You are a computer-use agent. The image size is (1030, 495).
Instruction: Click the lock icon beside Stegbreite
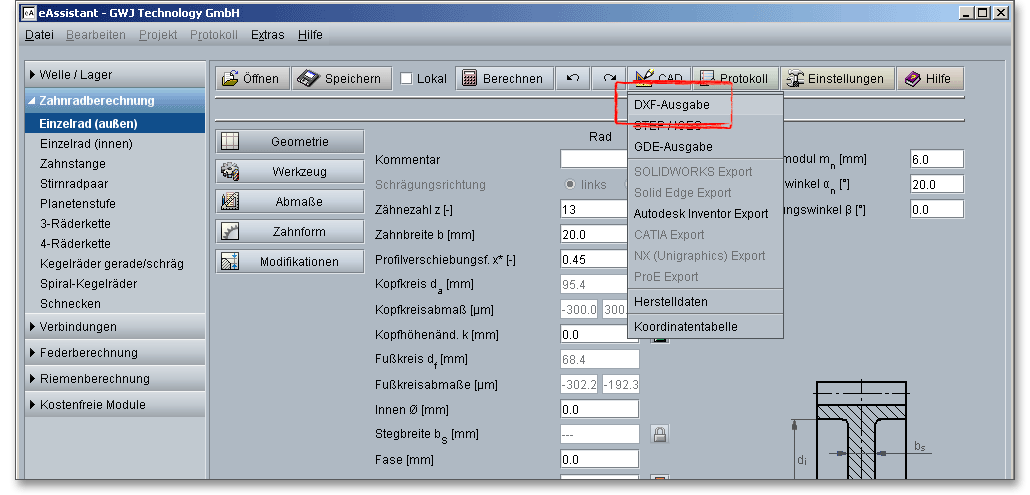pos(659,434)
